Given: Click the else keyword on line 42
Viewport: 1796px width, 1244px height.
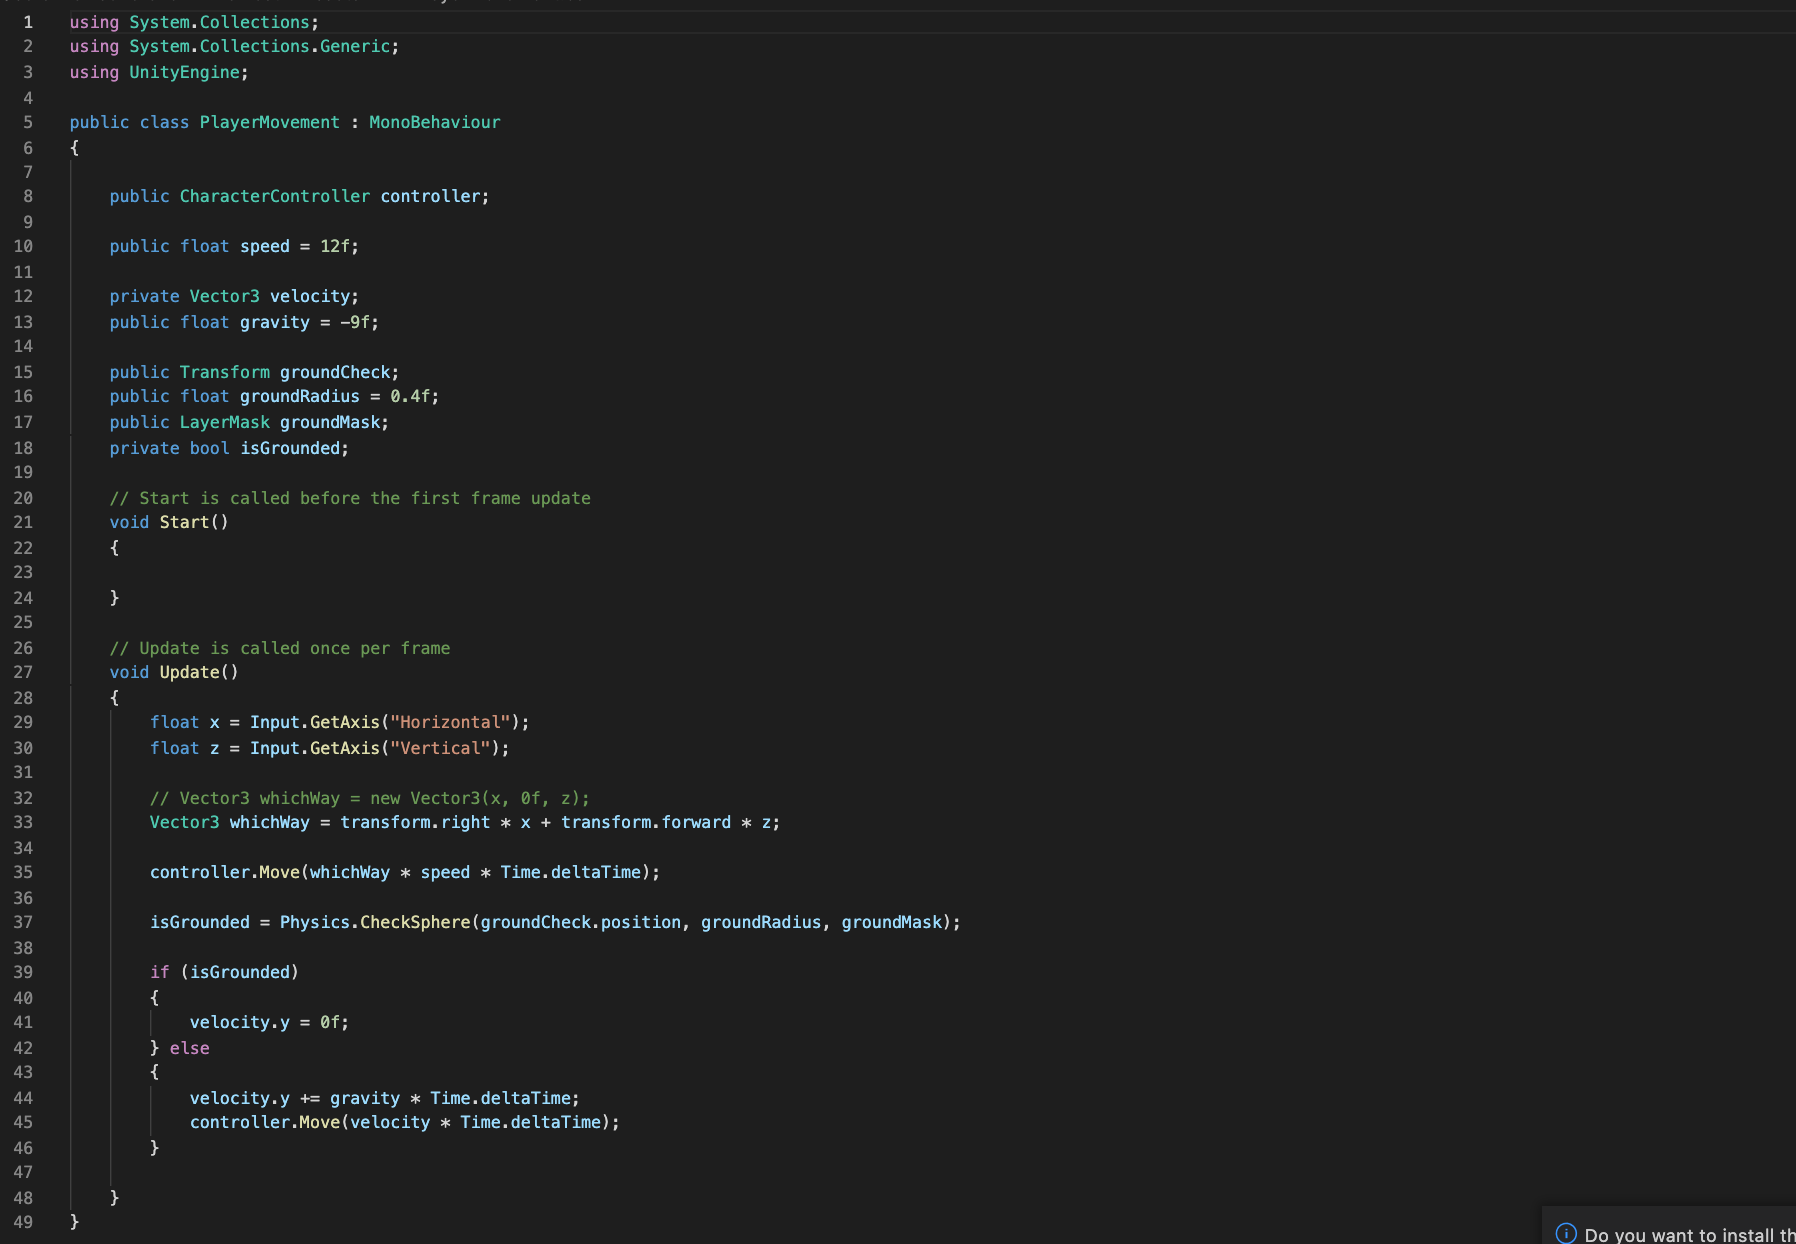Looking at the screenshot, I should 190,1048.
